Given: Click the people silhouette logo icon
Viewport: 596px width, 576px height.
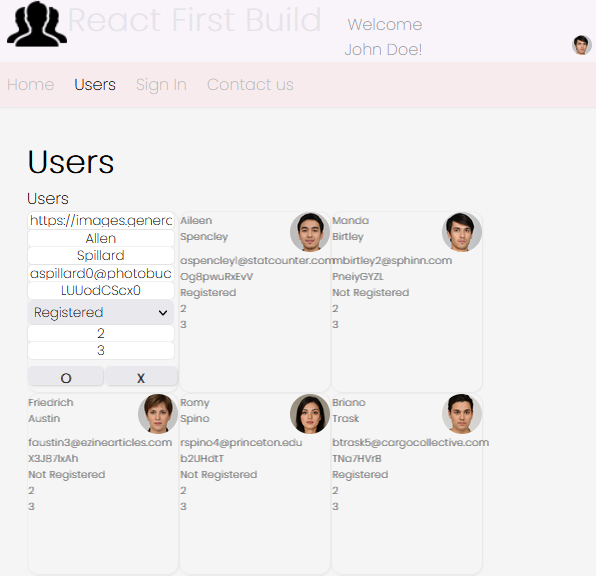Looking at the screenshot, I should pyautogui.click(x=37, y=24).
